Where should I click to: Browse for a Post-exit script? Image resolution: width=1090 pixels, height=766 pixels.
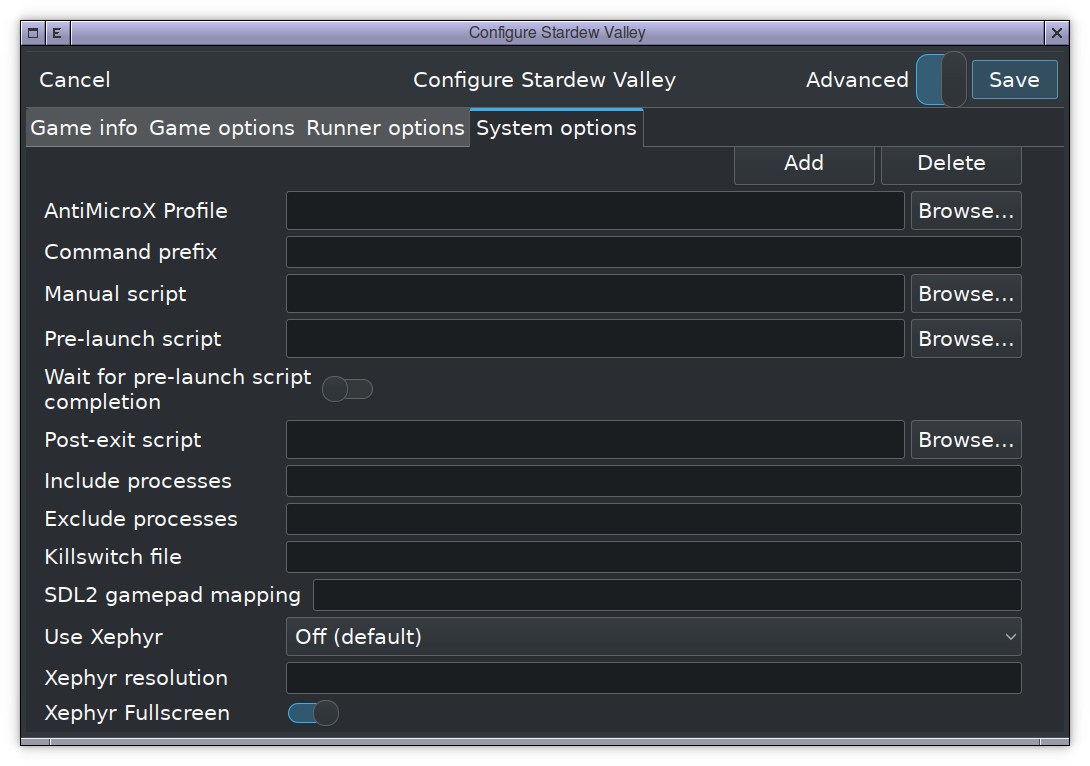click(966, 440)
